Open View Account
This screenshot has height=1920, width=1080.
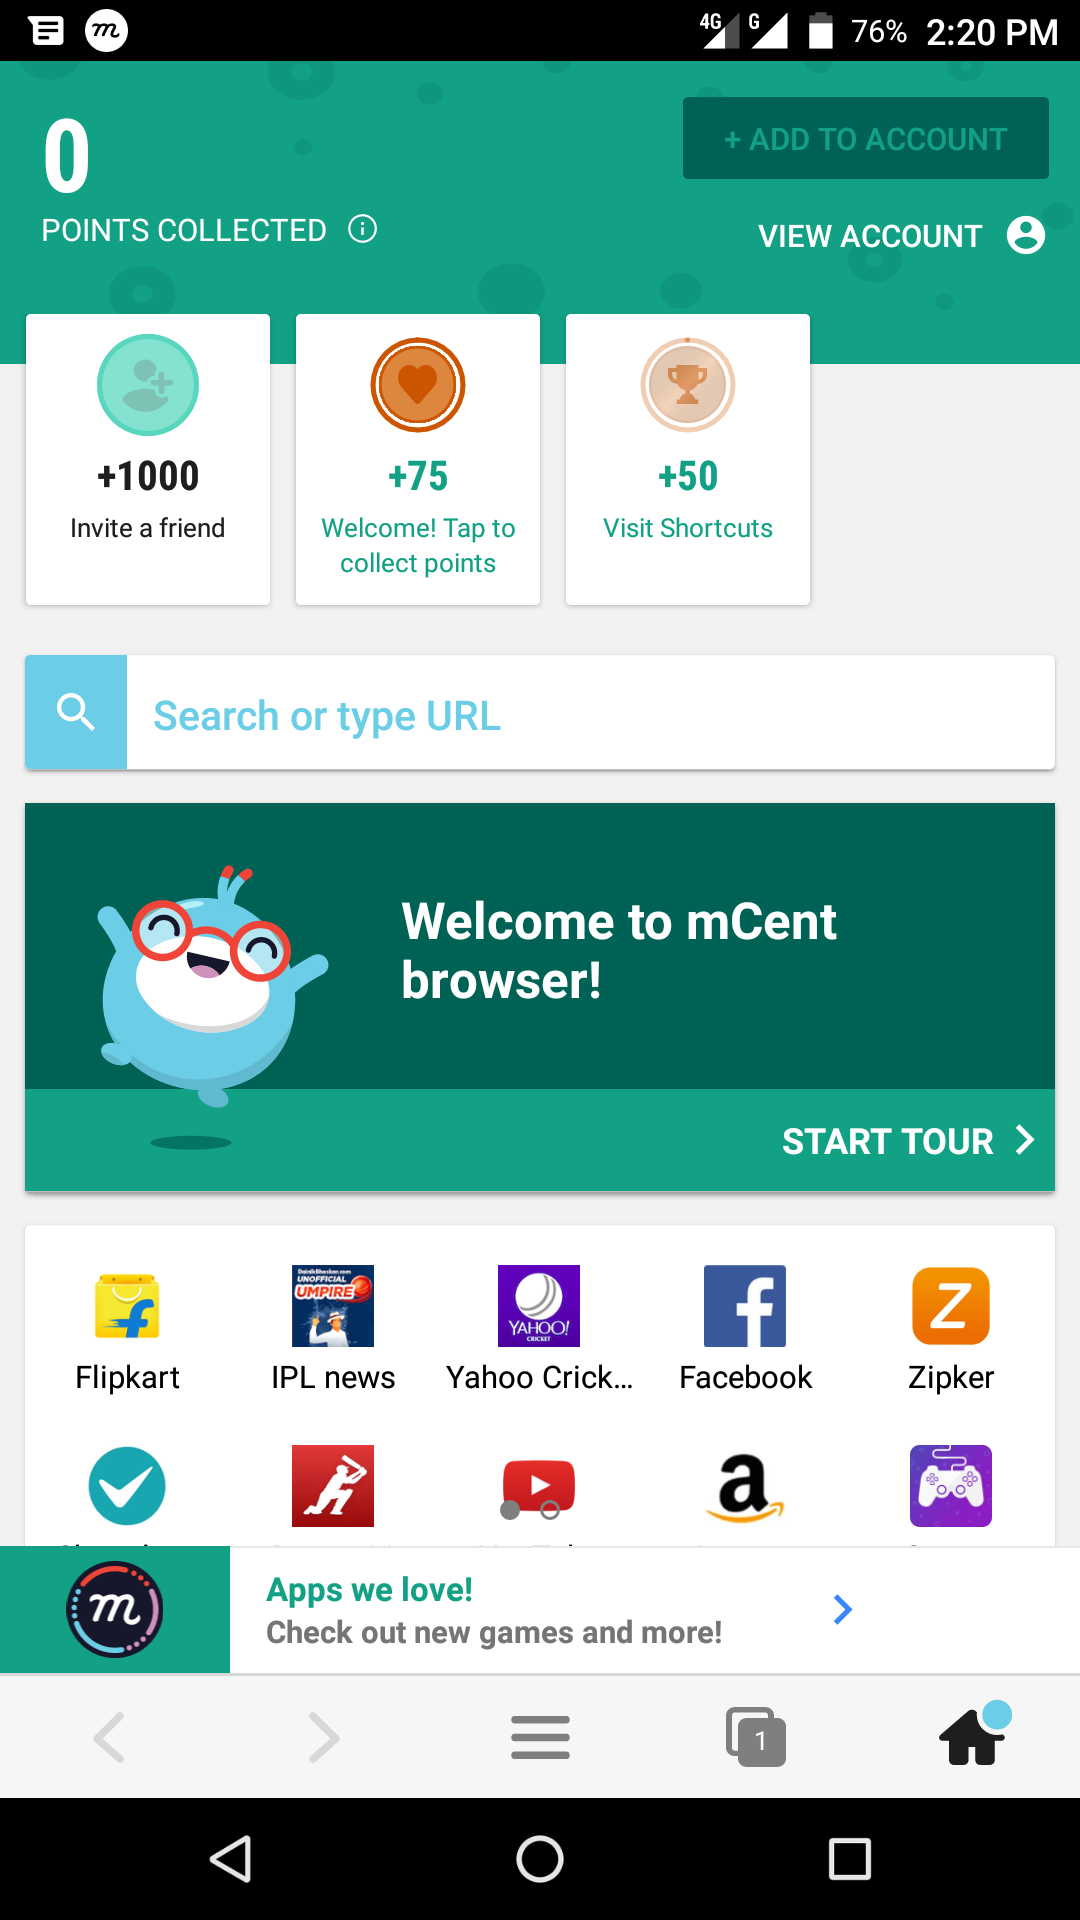(902, 236)
